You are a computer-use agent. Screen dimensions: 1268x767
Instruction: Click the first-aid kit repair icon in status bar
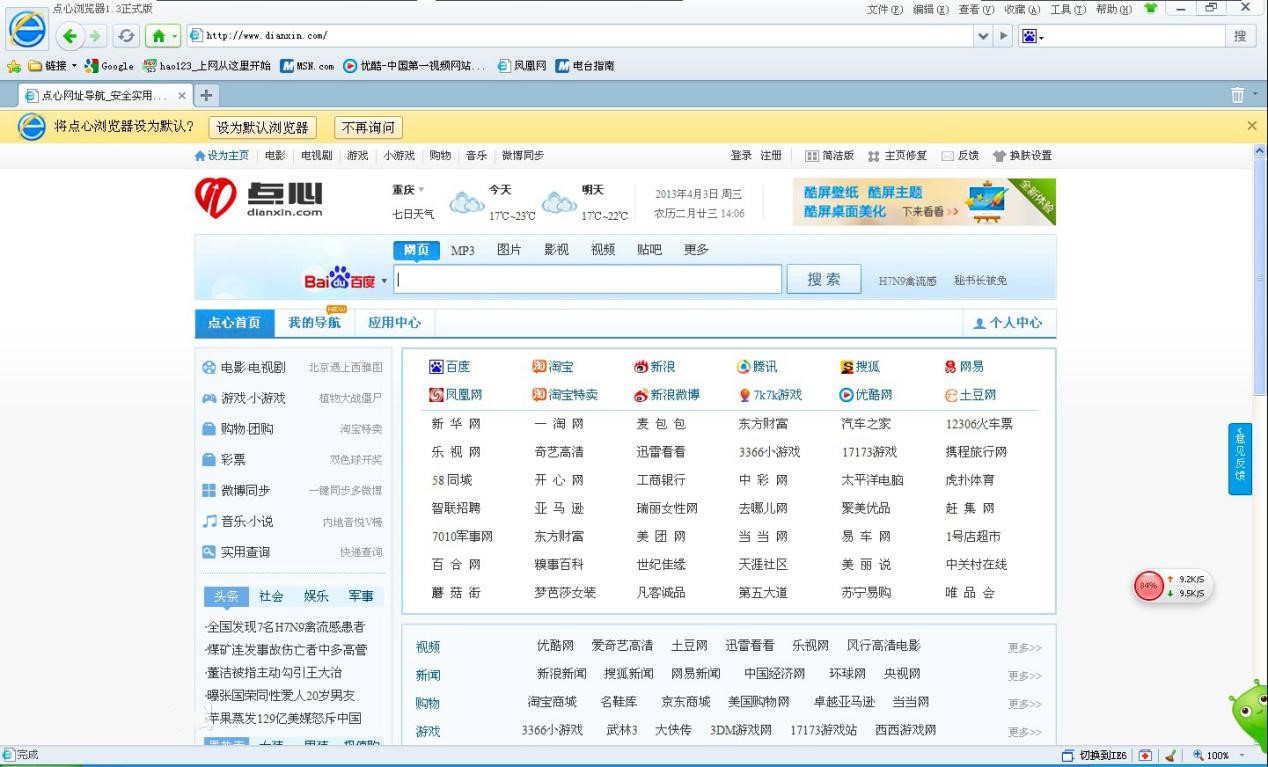[x=1146, y=756]
